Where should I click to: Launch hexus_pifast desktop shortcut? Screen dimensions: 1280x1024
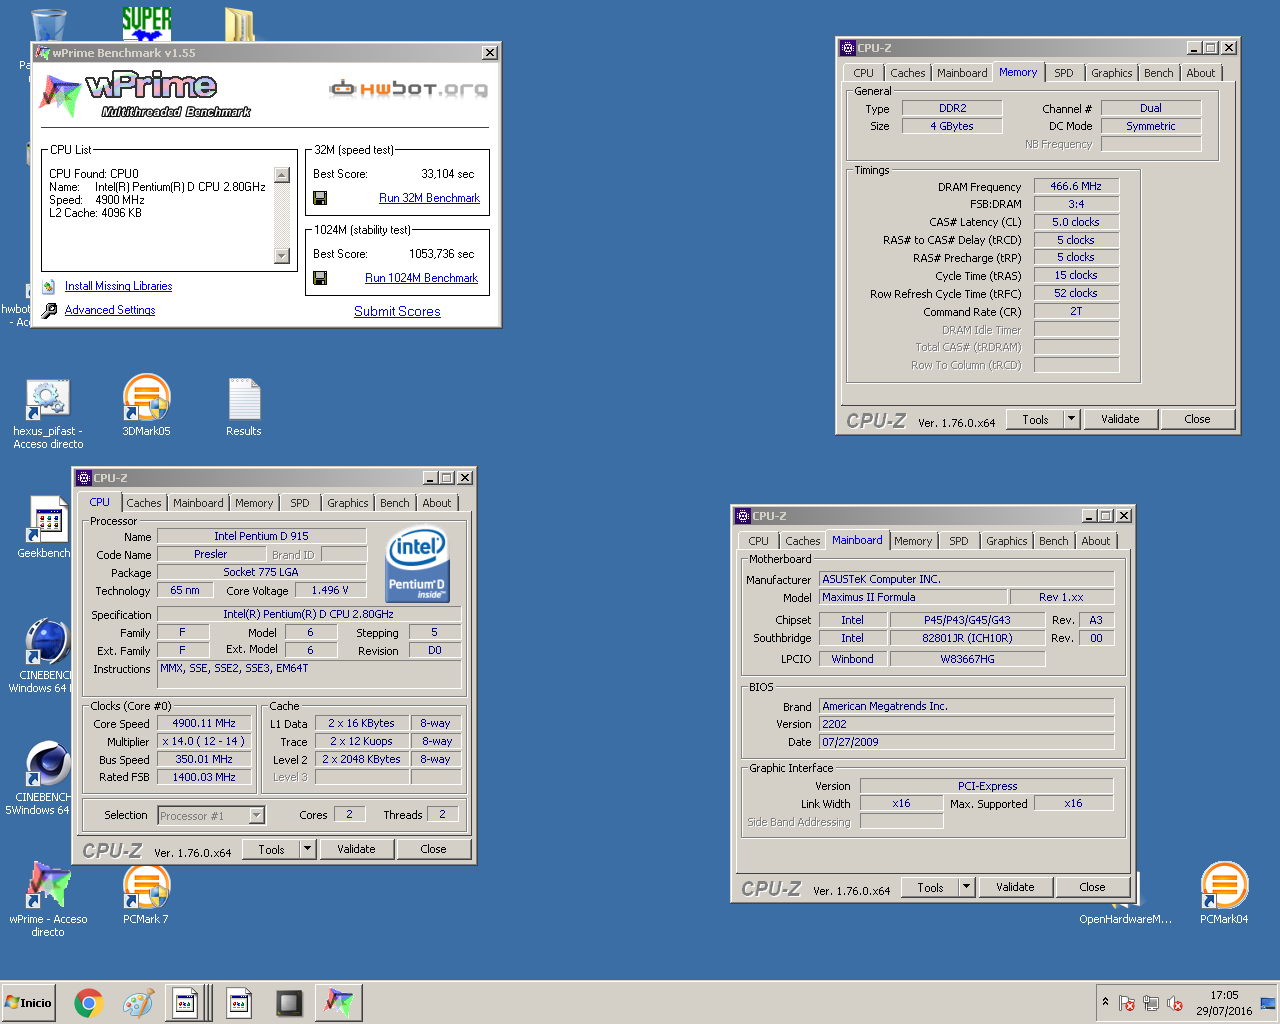point(48,413)
